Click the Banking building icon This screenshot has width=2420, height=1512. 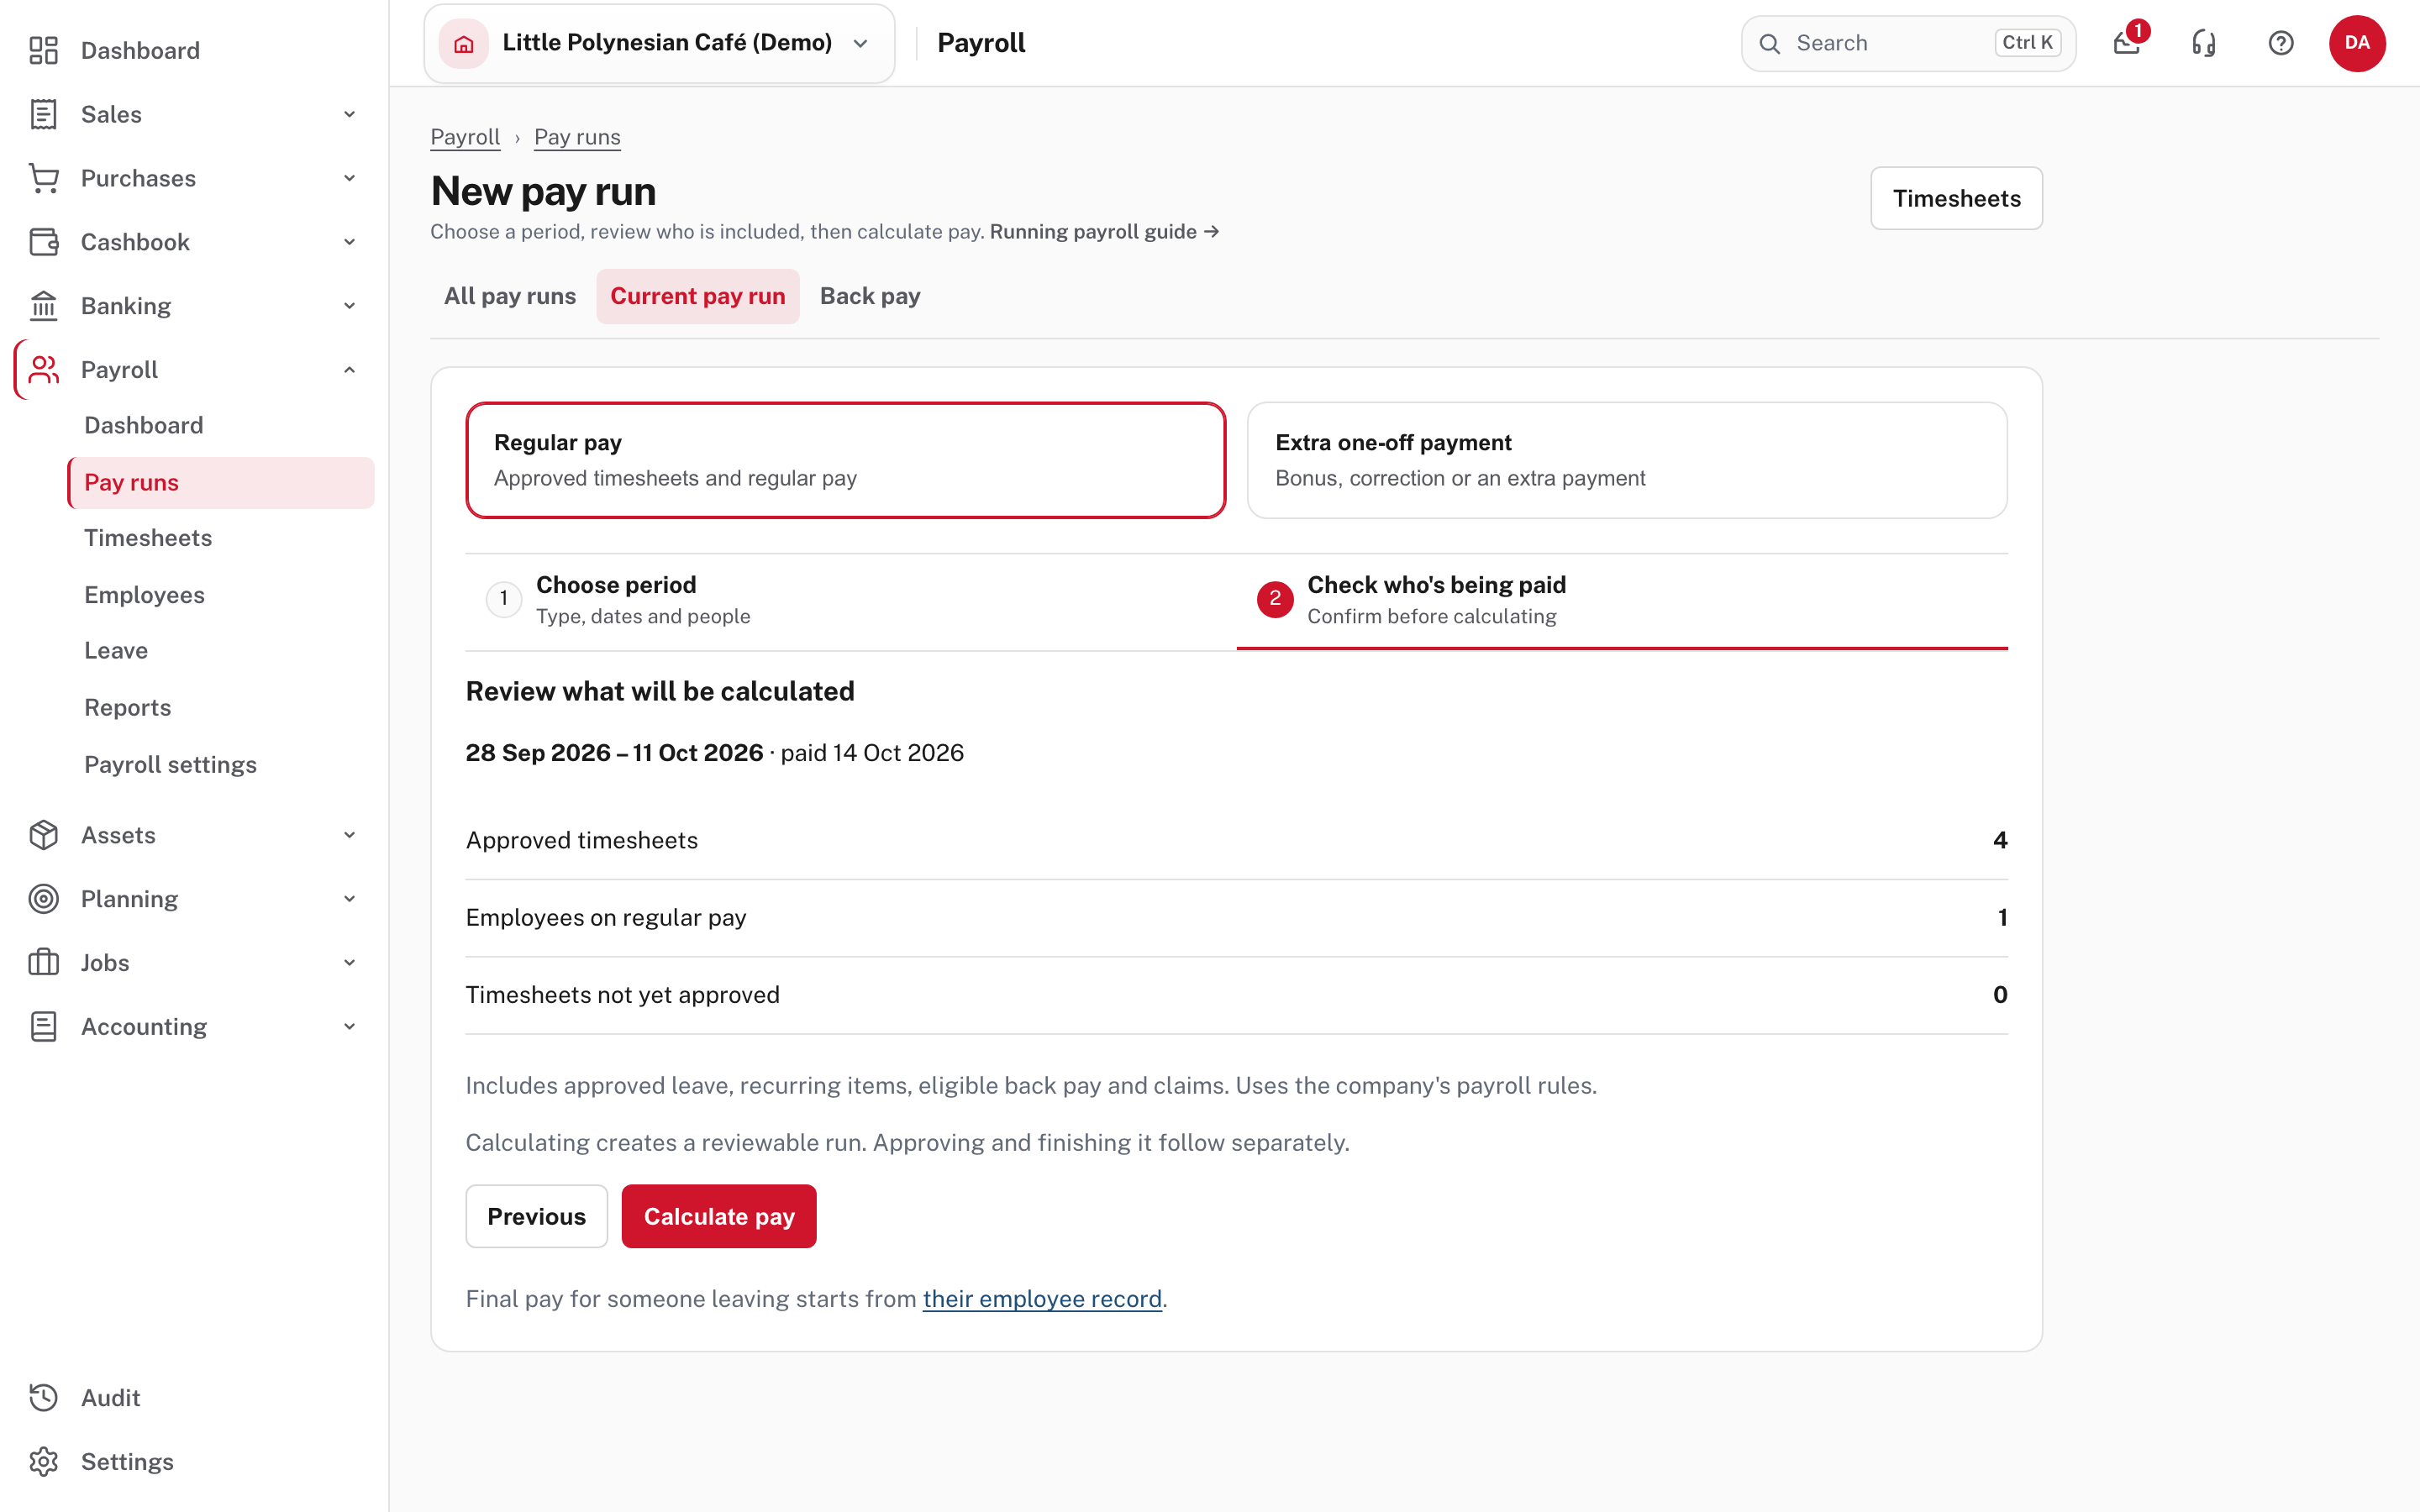[x=43, y=306]
